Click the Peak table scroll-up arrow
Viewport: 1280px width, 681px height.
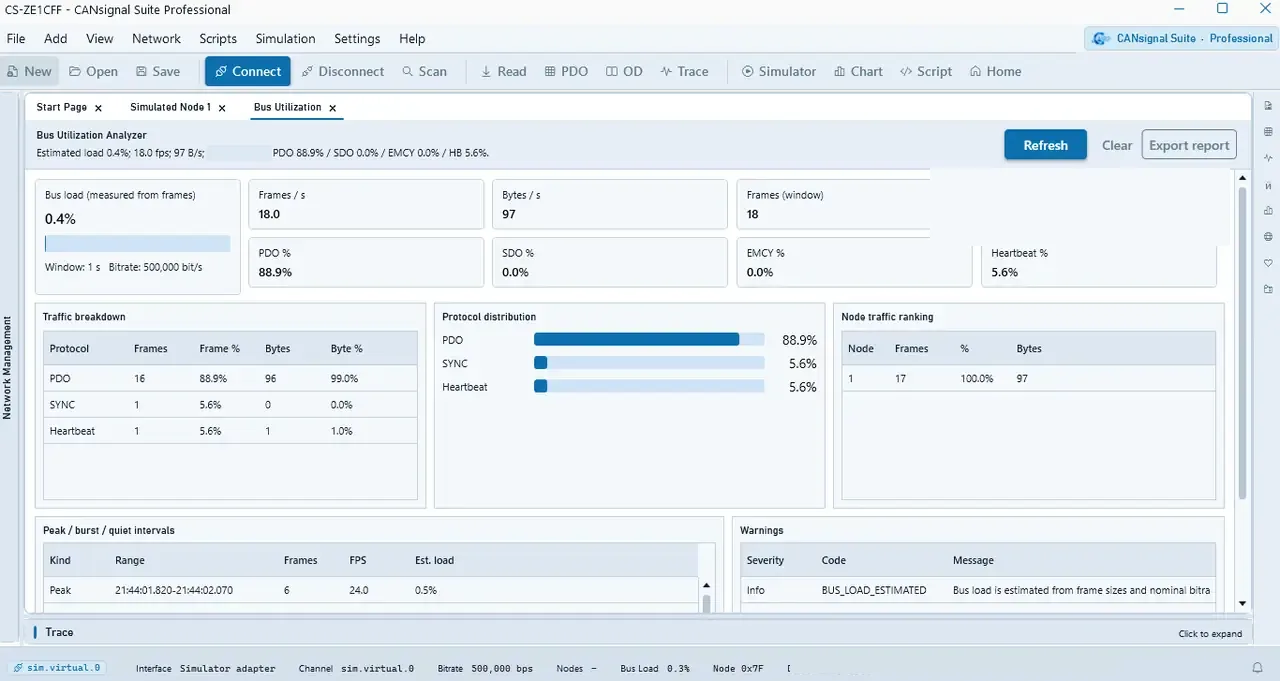(706, 586)
